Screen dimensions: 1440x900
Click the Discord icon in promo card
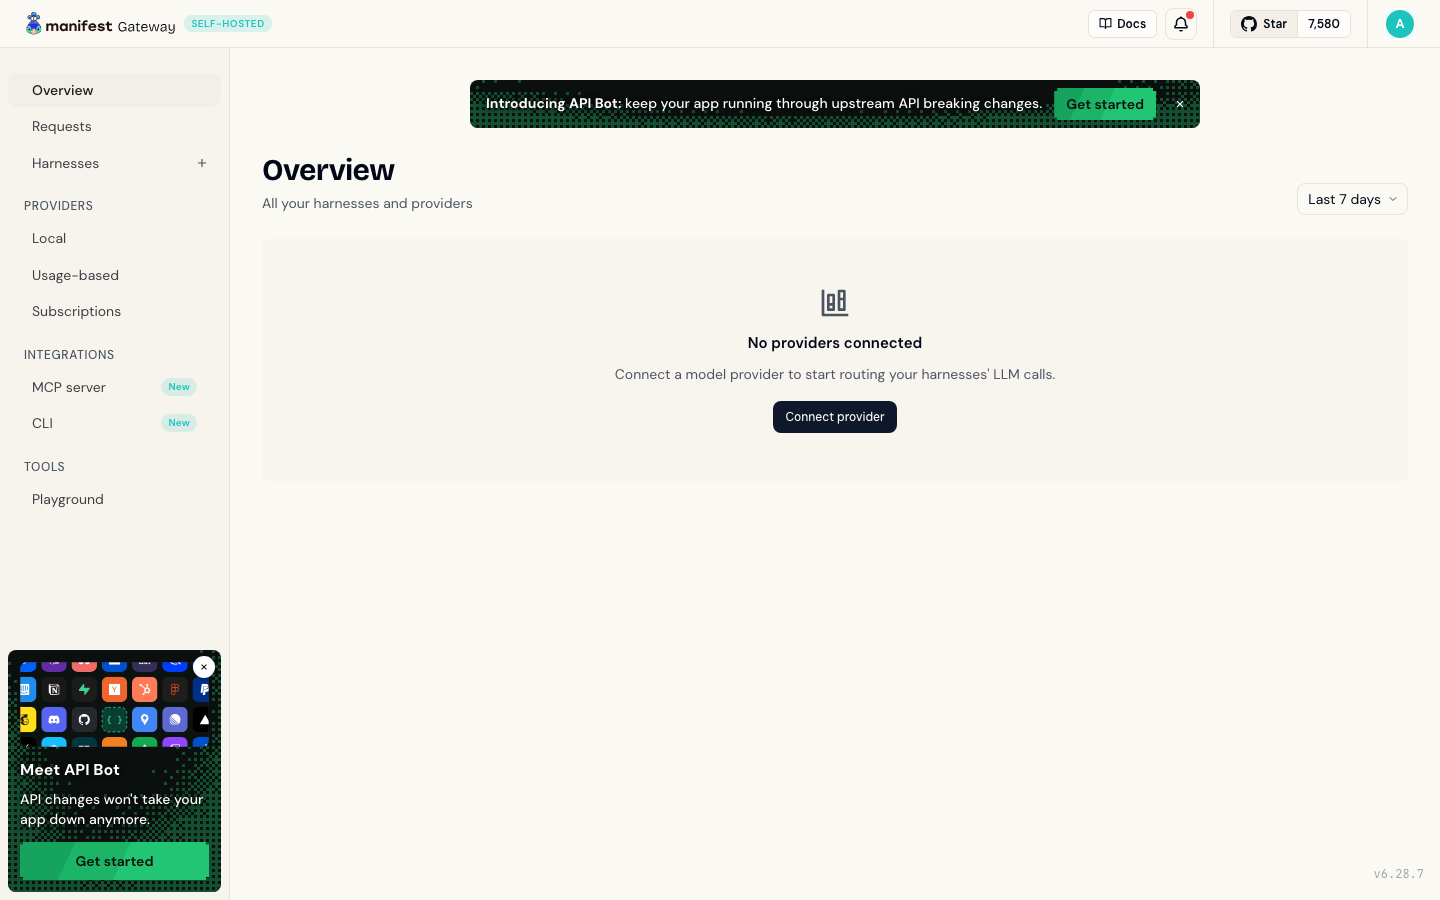pyautogui.click(x=54, y=719)
